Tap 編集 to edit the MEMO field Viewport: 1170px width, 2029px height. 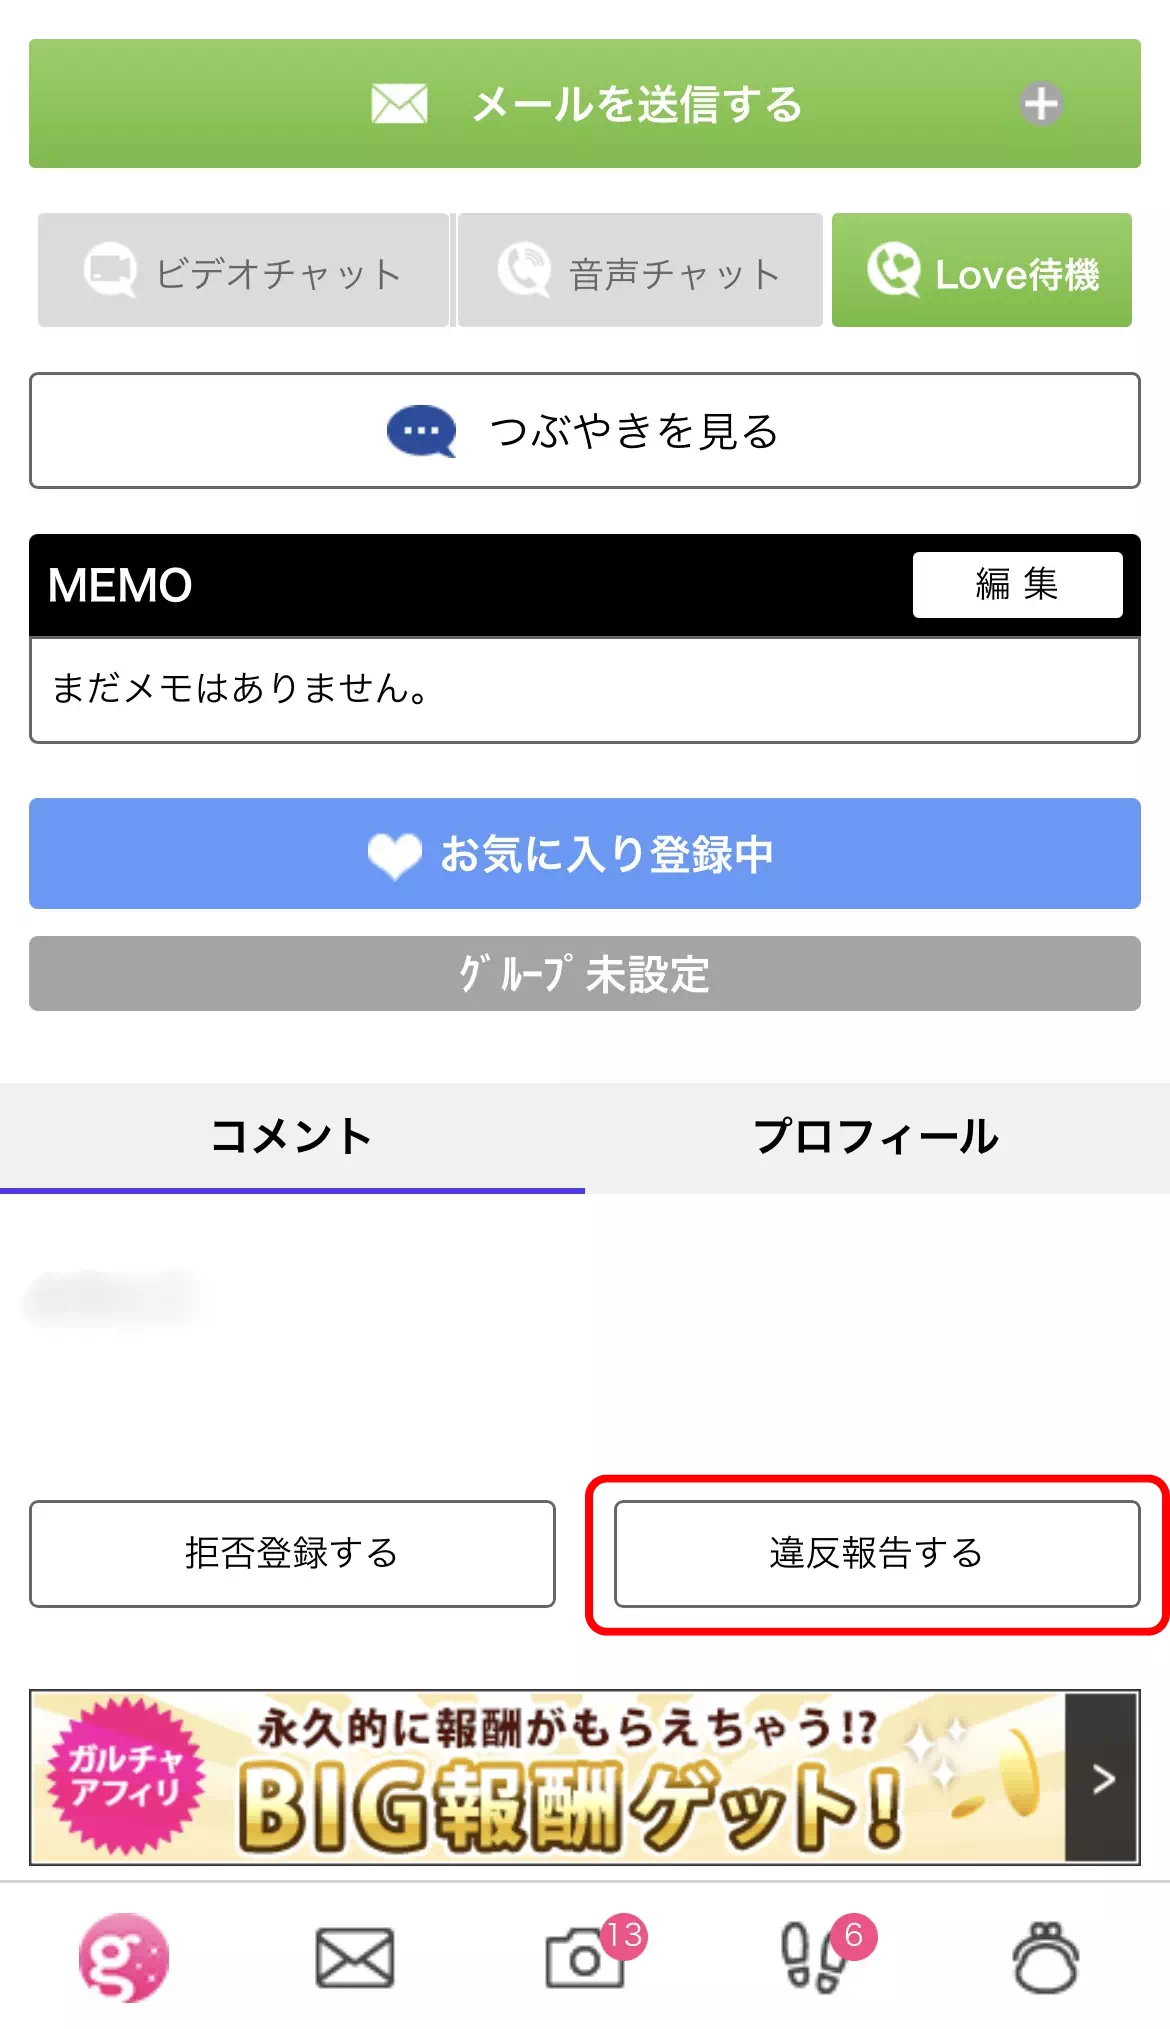pos(1016,584)
